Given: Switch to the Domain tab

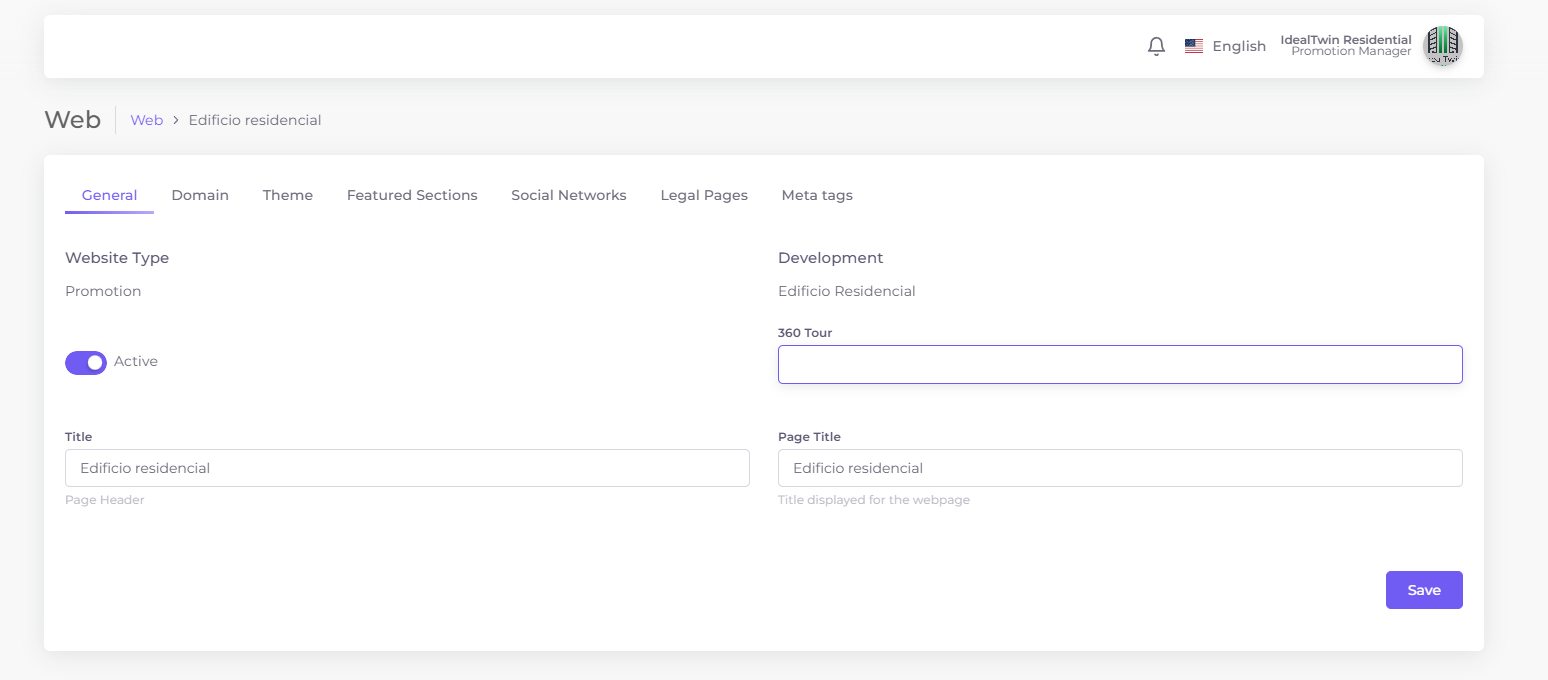Looking at the screenshot, I should coord(200,195).
